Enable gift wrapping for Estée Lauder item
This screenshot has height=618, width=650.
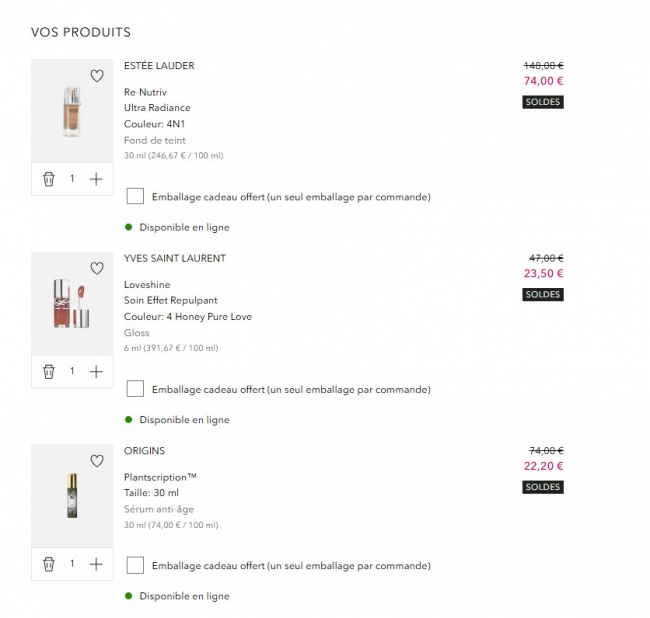tap(136, 196)
